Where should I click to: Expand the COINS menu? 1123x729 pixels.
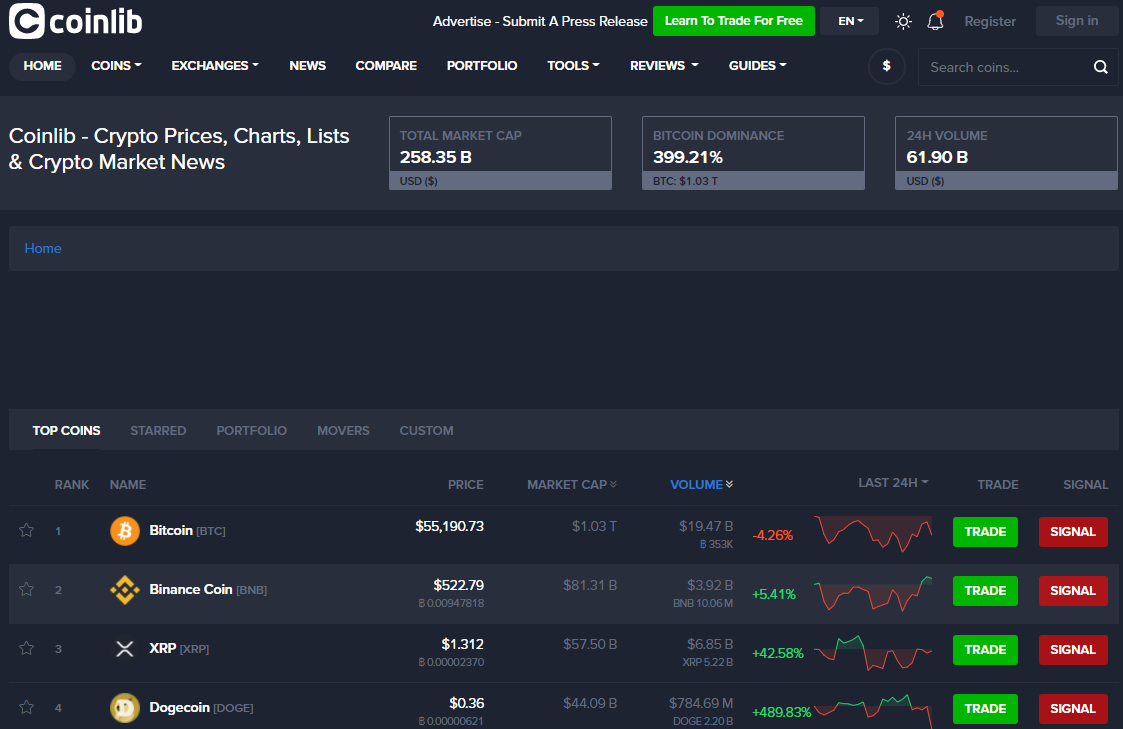[x=116, y=66]
